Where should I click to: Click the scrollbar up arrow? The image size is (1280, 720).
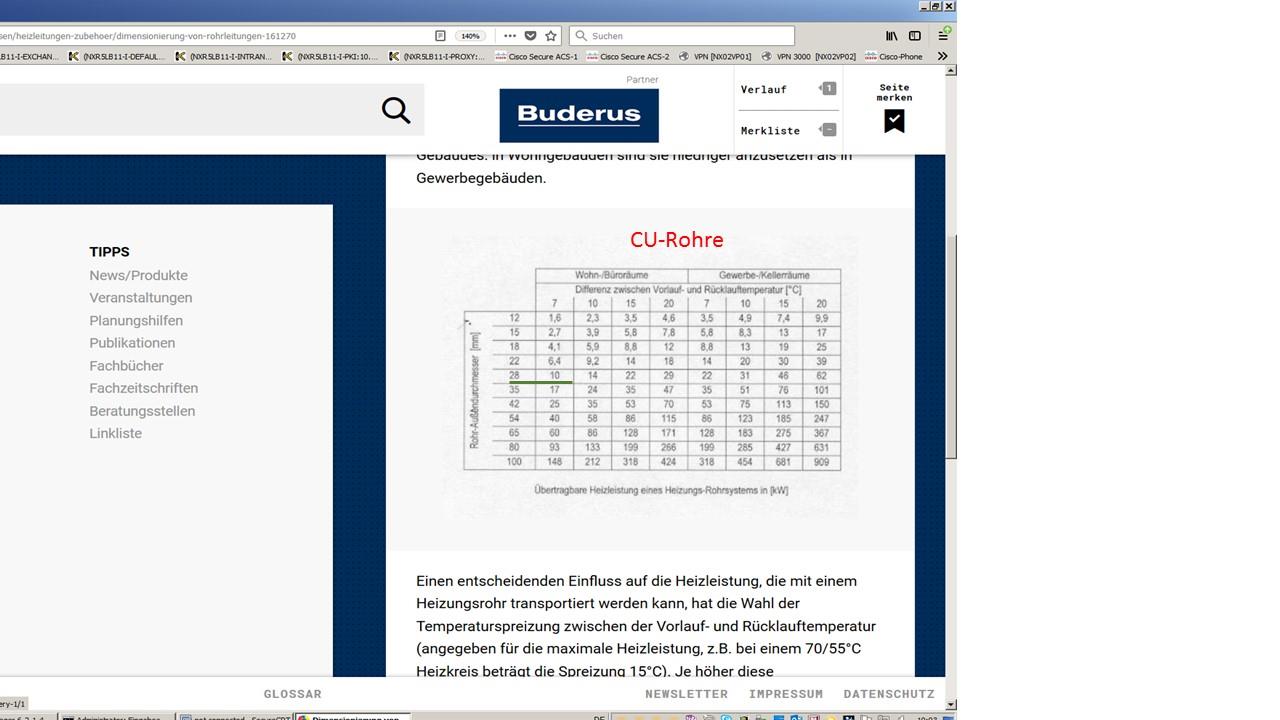[x=951, y=71]
